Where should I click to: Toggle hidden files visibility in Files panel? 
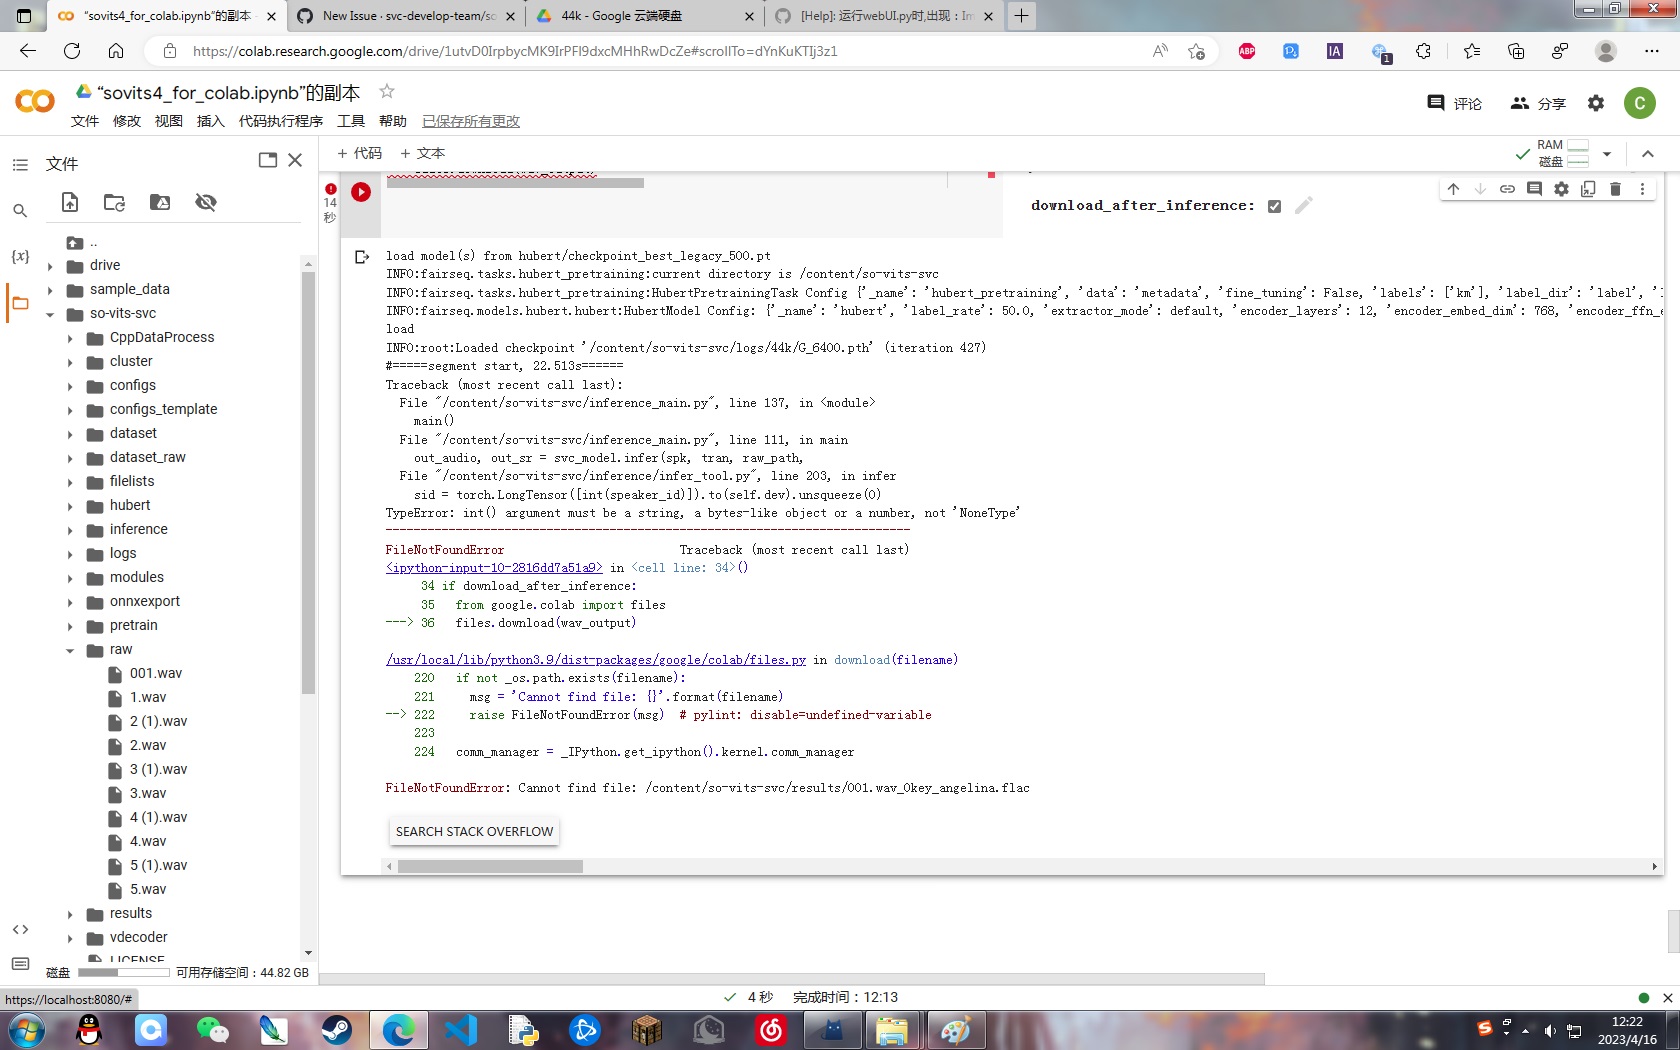click(x=206, y=202)
